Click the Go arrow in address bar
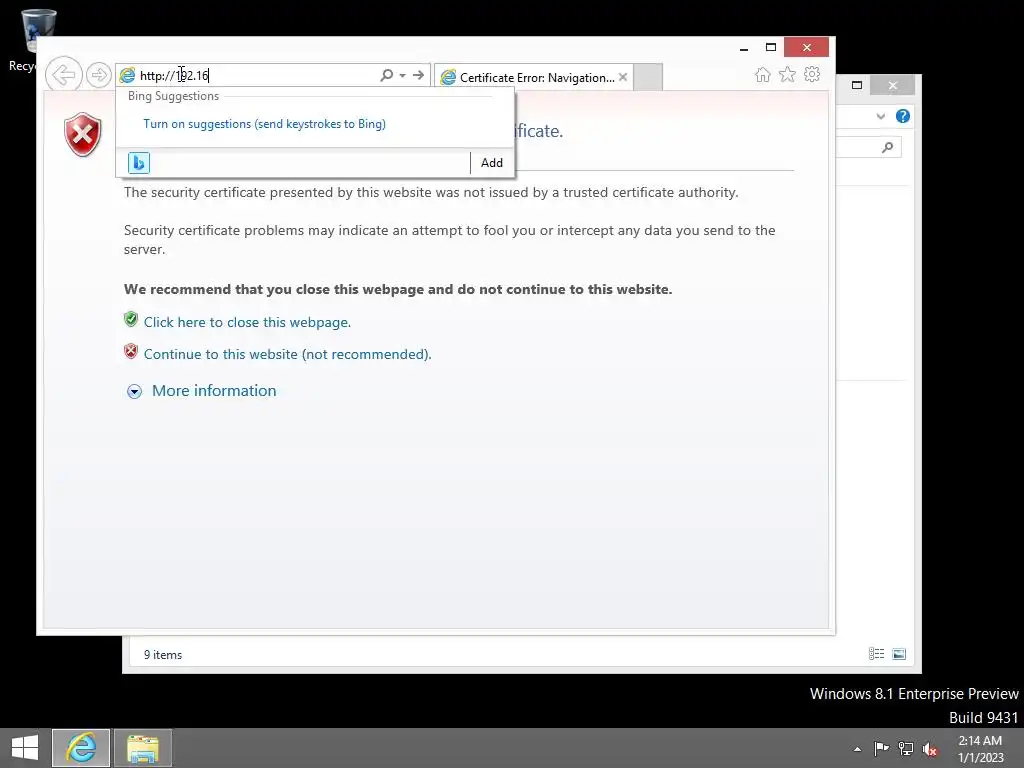1024x768 pixels. tap(419, 75)
